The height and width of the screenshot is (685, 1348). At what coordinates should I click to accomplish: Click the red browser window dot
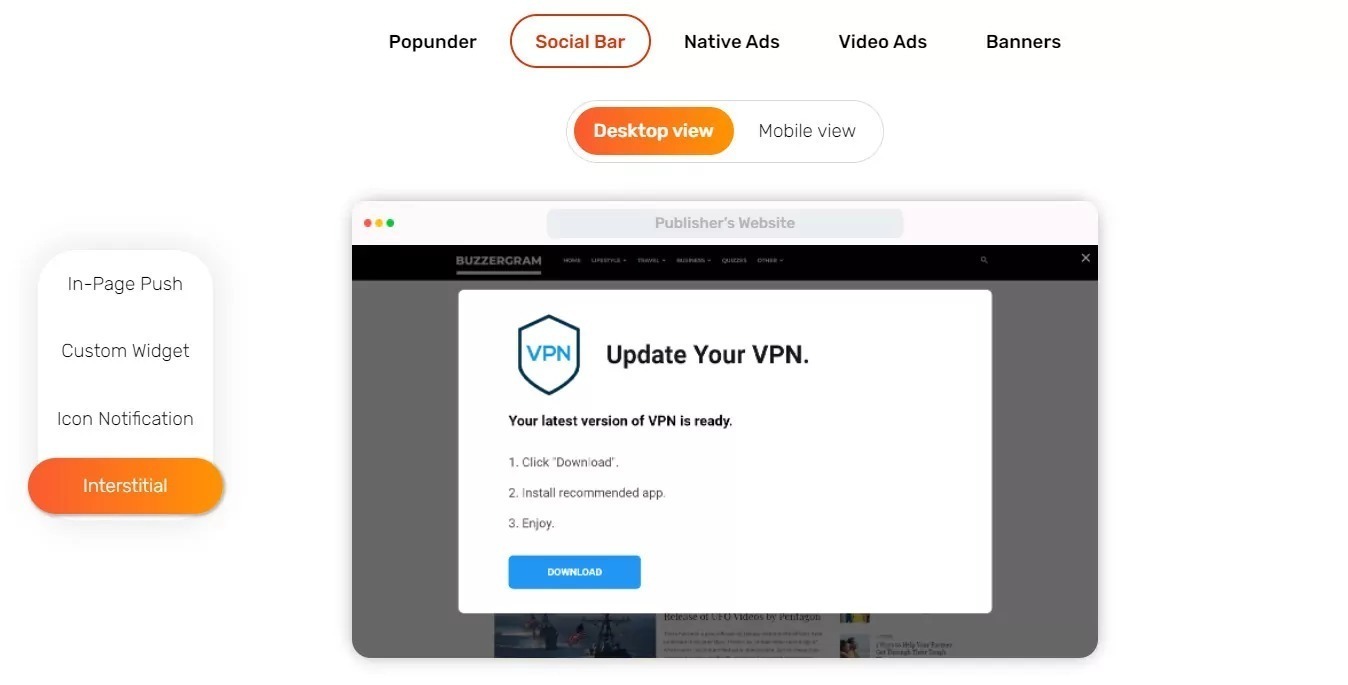point(367,223)
